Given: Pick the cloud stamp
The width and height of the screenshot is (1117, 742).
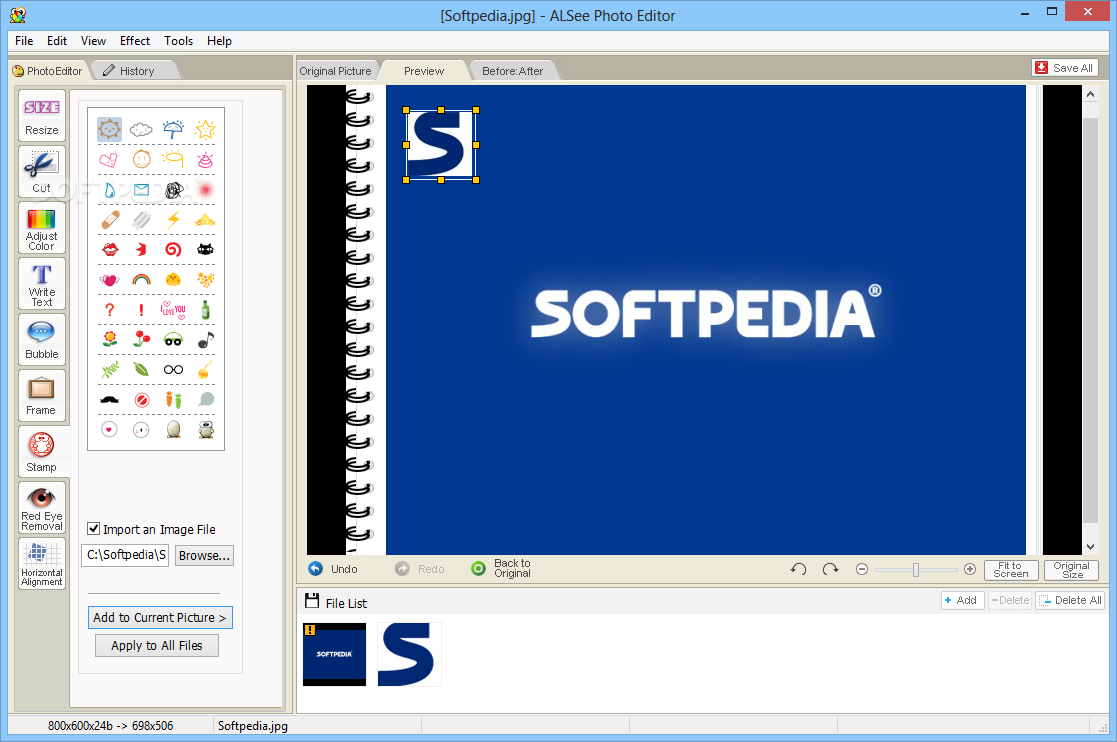Looking at the screenshot, I should [141, 130].
